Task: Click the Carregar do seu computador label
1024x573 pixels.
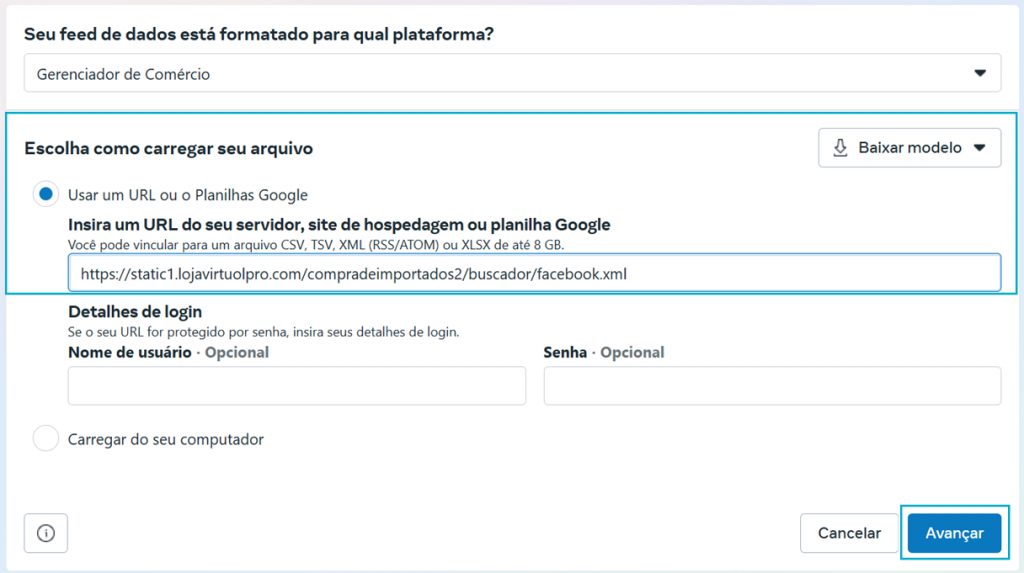Action: tap(166, 439)
